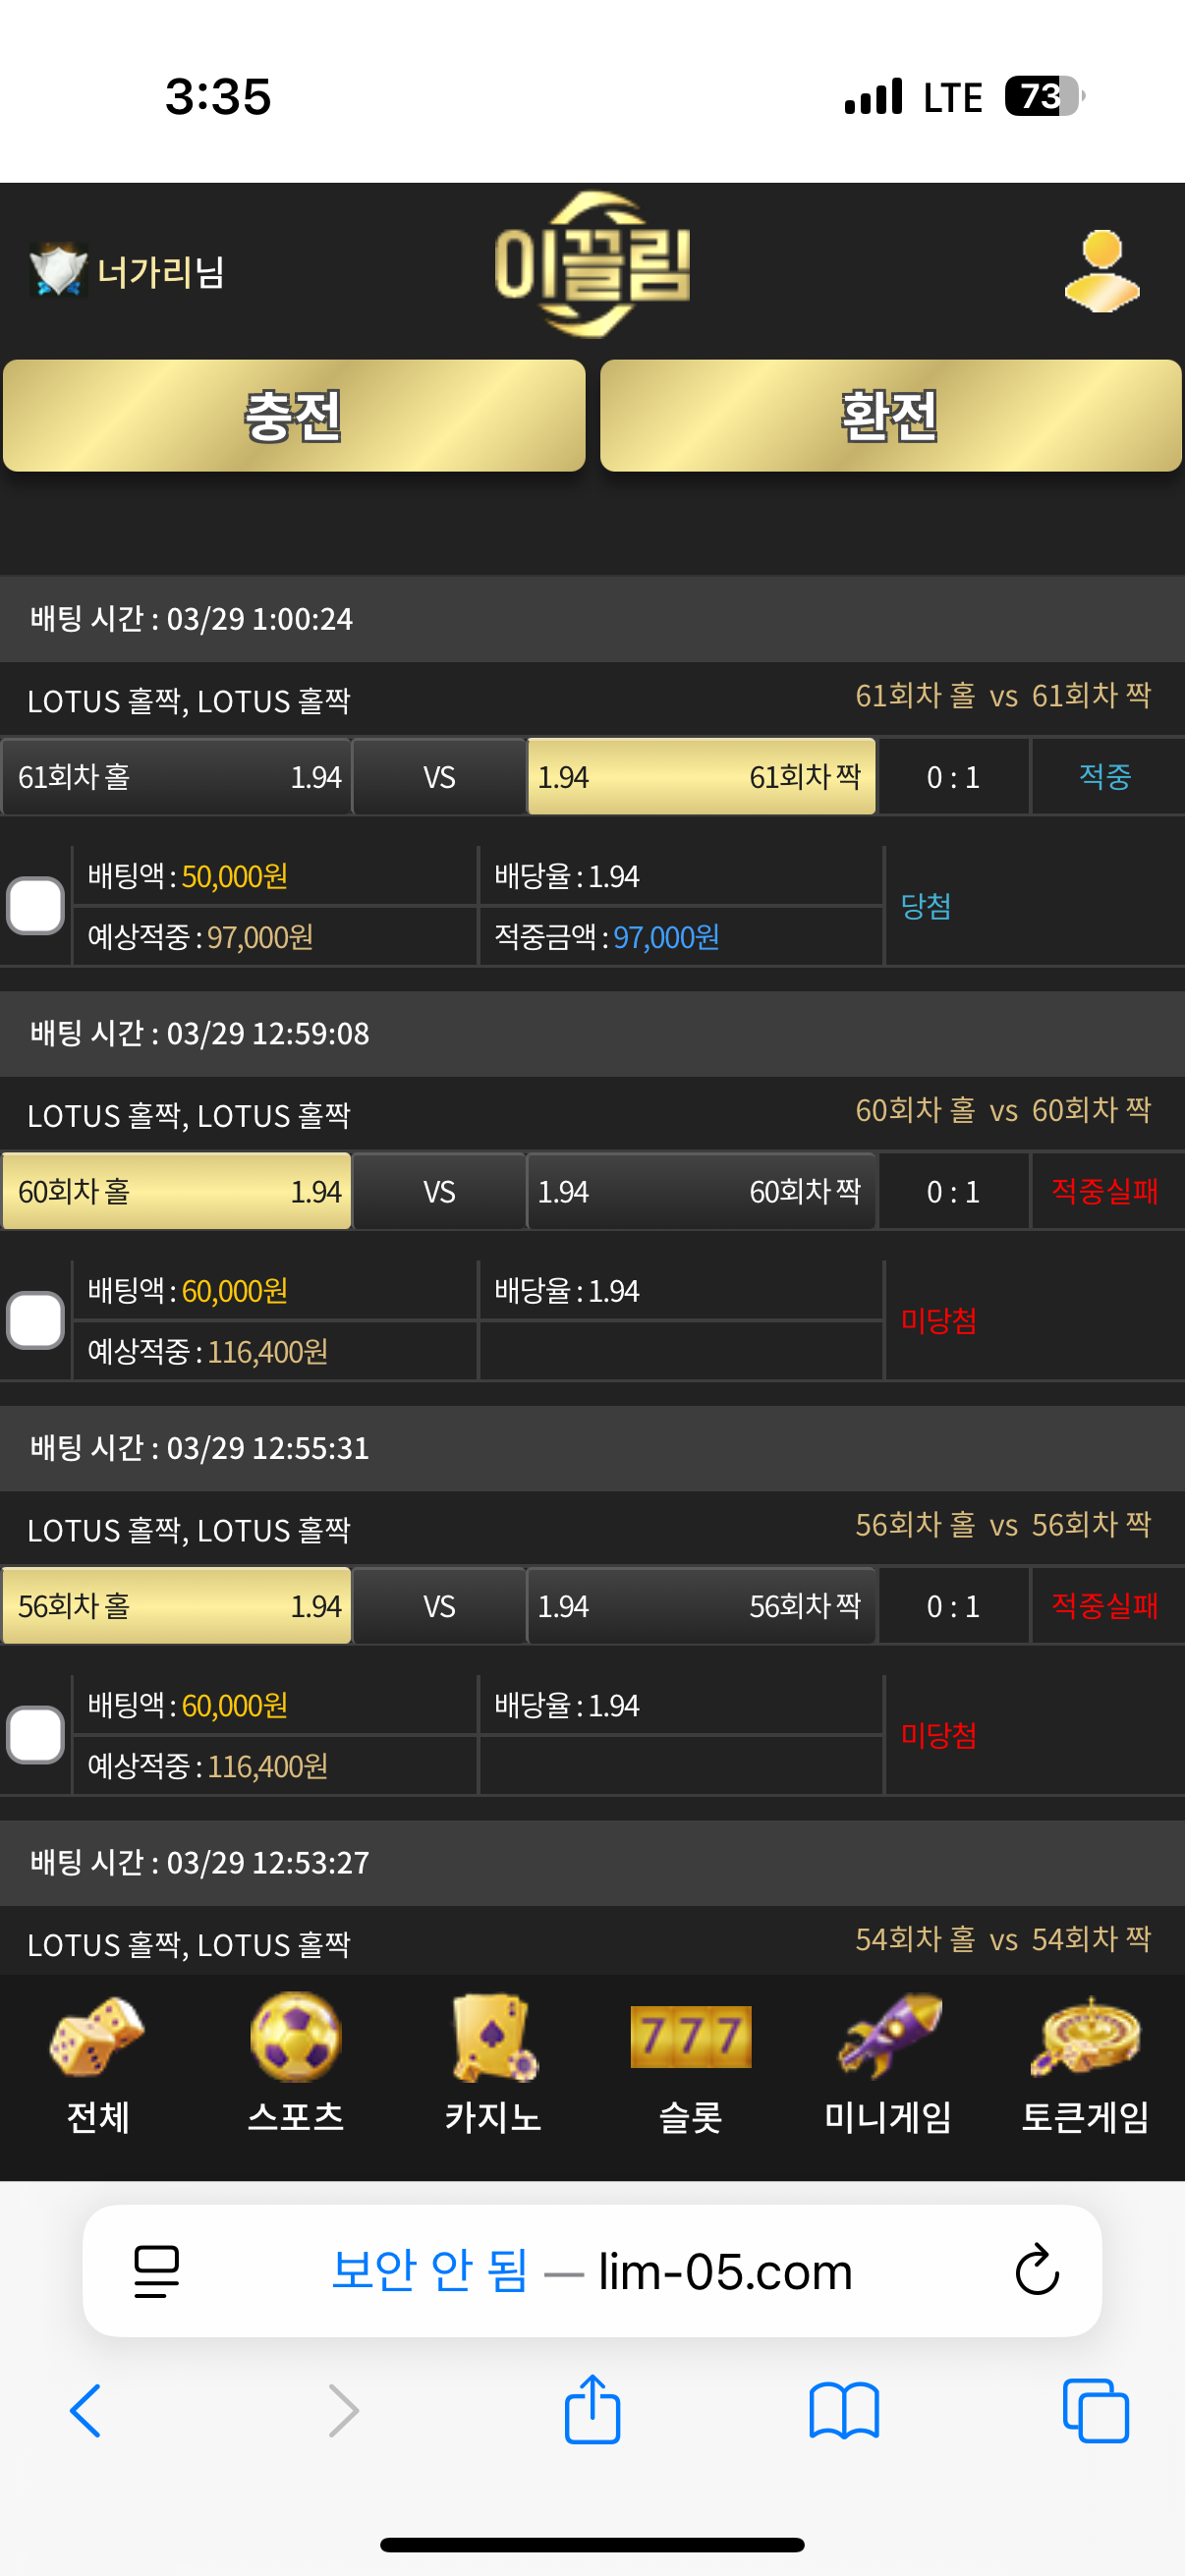Open the 스포츠 soccer ball icon
This screenshot has width=1185, height=2576.
[295, 2035]
